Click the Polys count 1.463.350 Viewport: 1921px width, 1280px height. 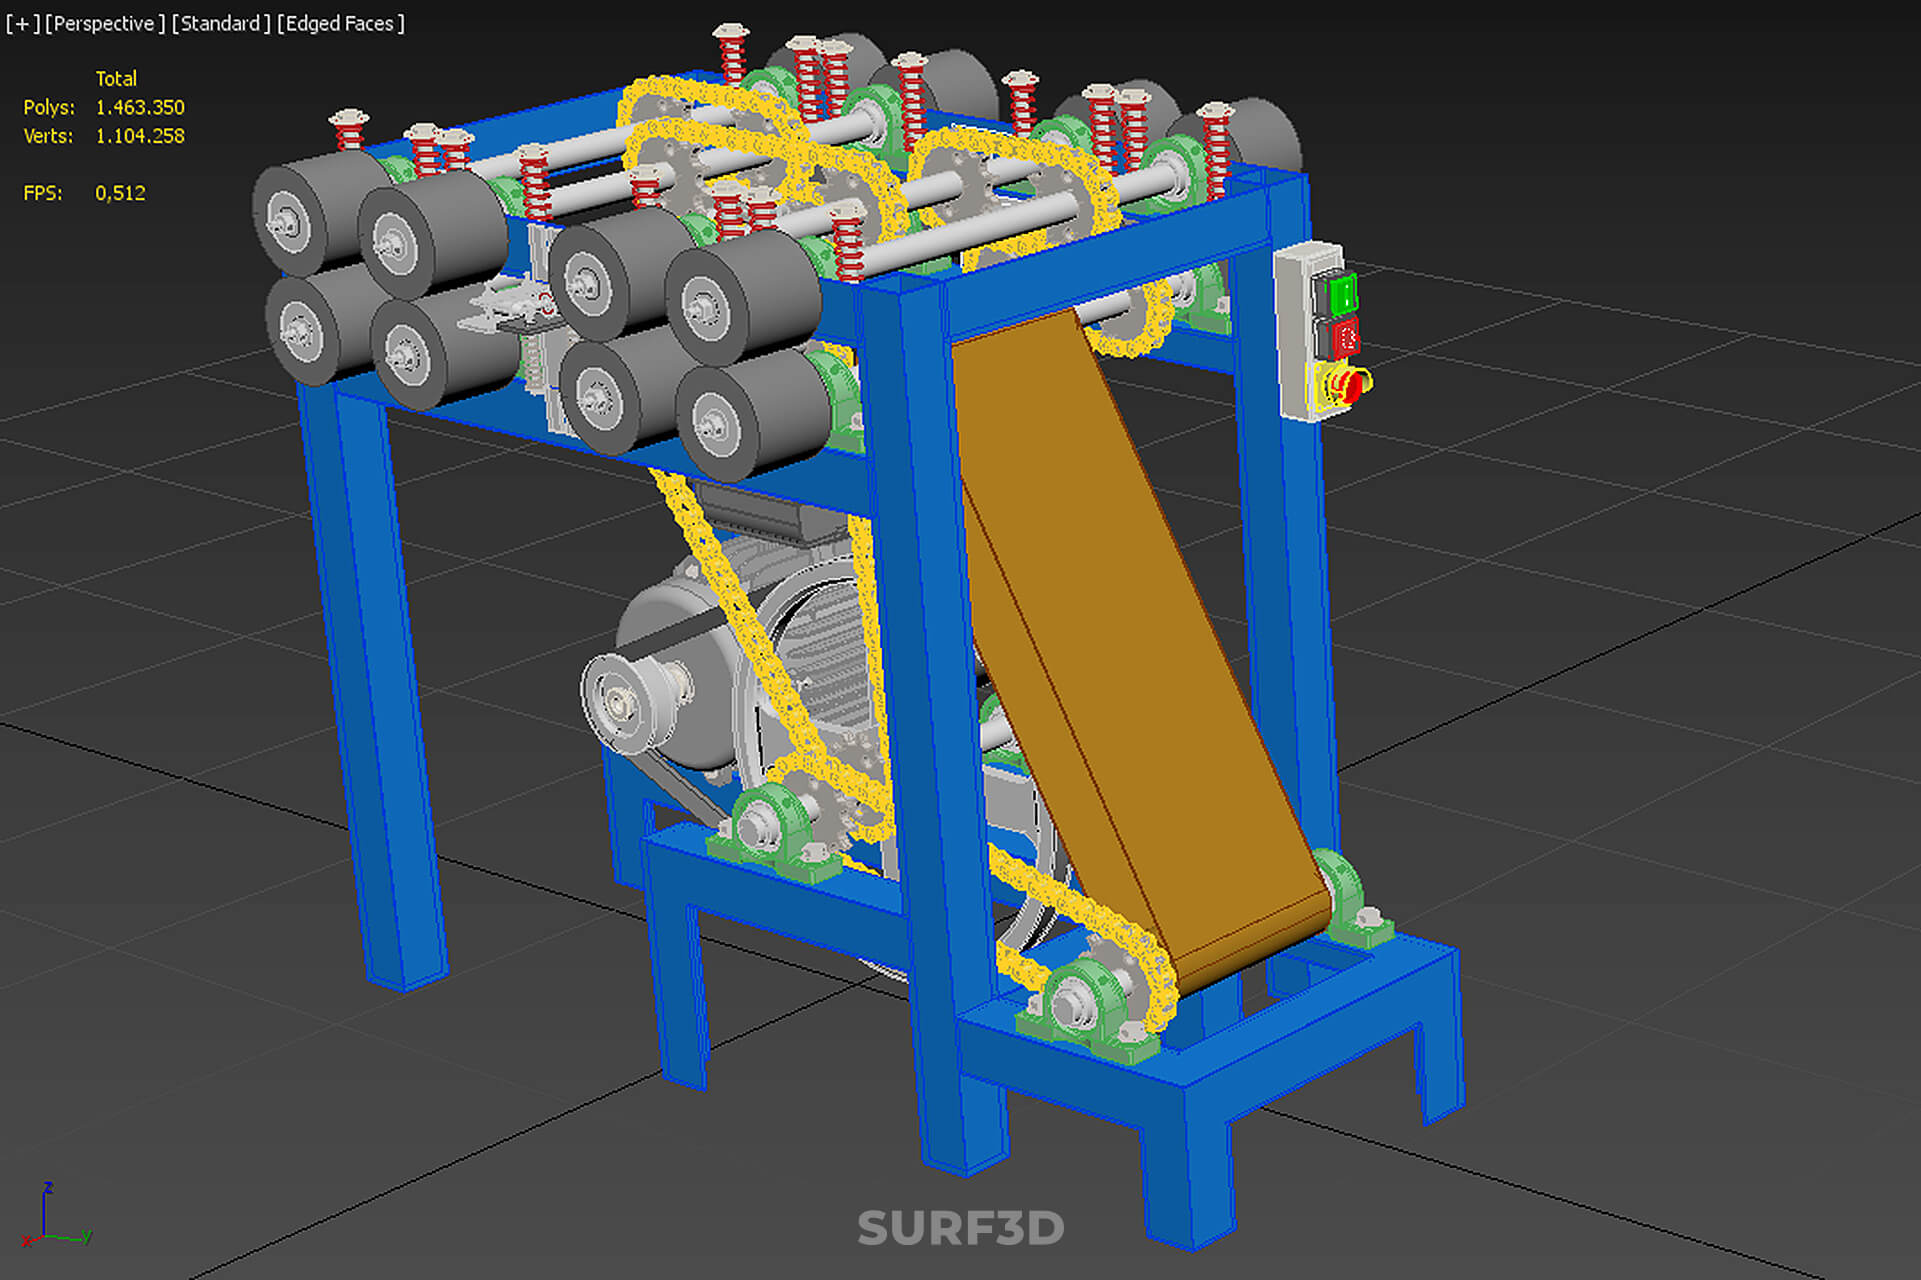(x=140, y=107)
